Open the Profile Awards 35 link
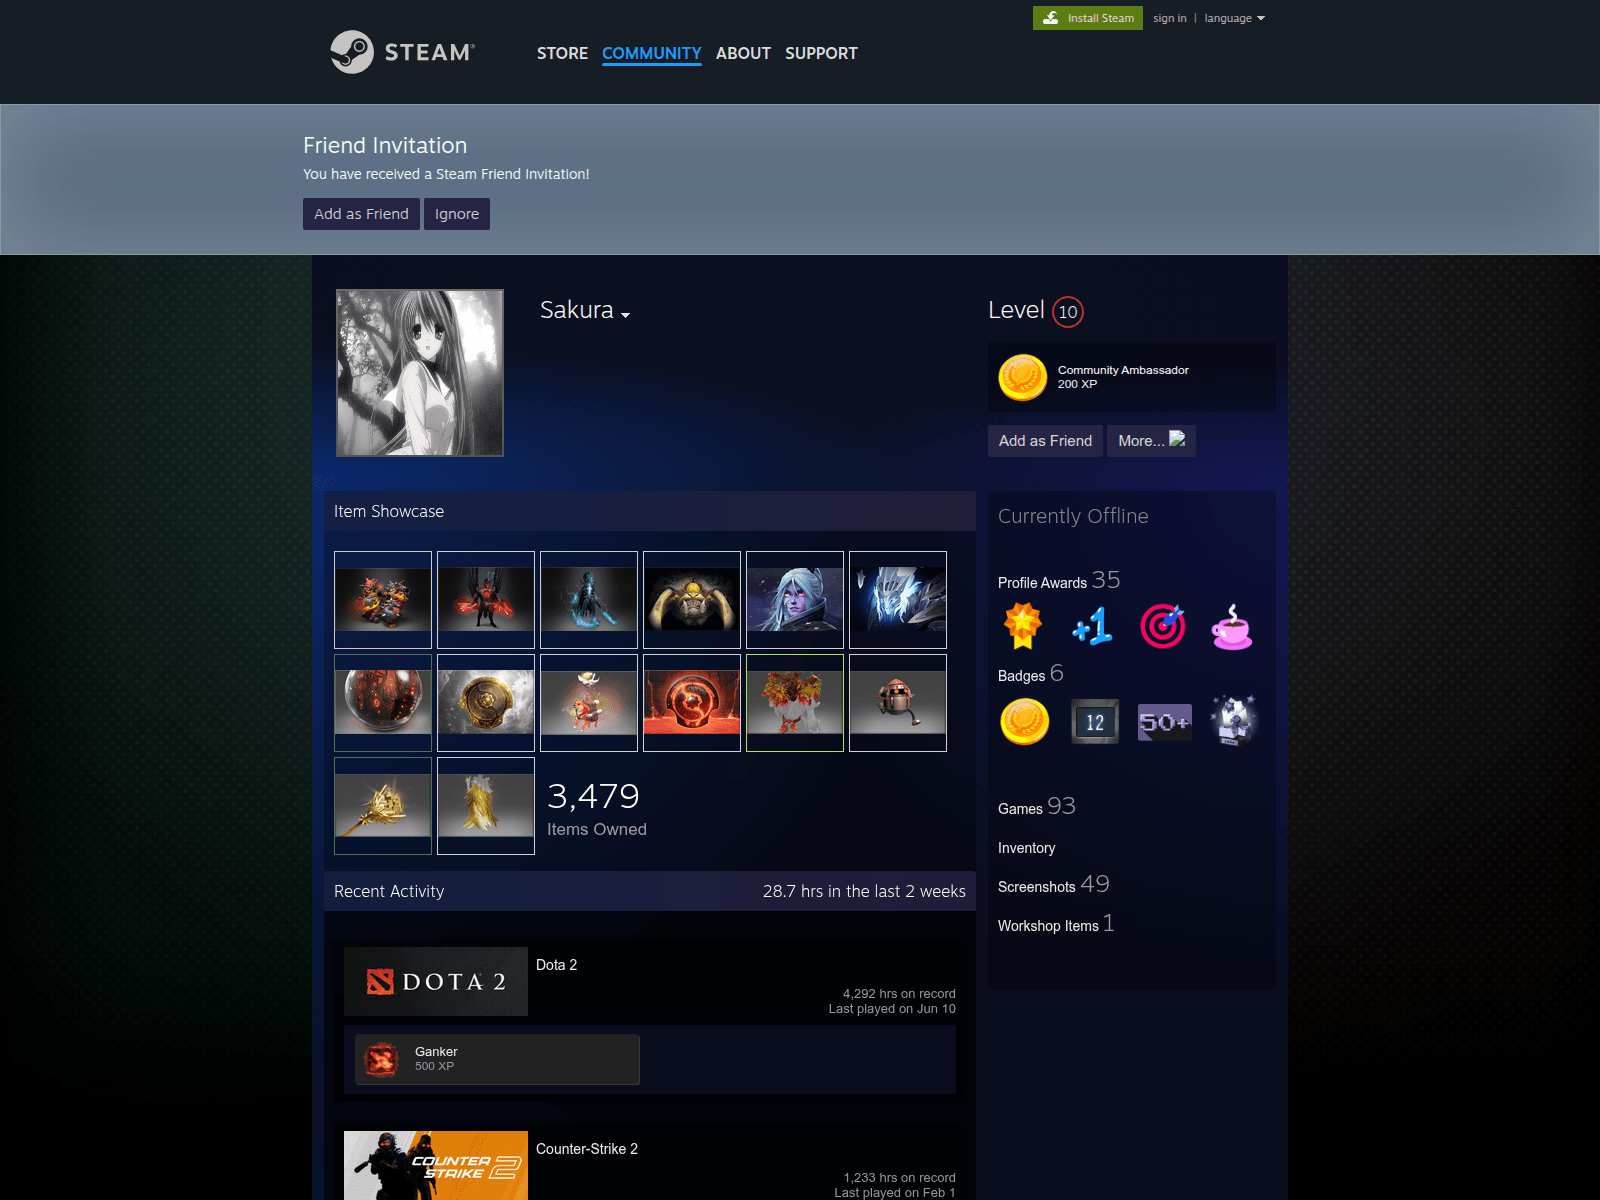1600x1200 pixels. pyautogui.click(x=1059, y=580)
